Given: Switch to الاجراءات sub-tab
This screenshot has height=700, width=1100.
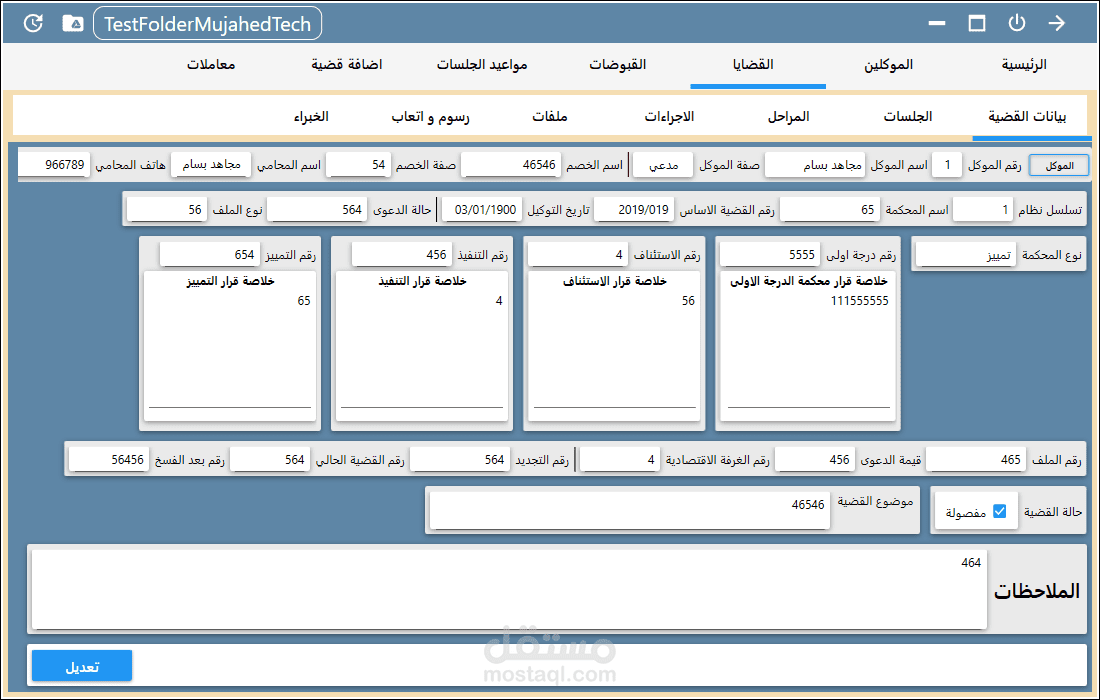Looking at the screenshot, I should [x=669, y=116].
